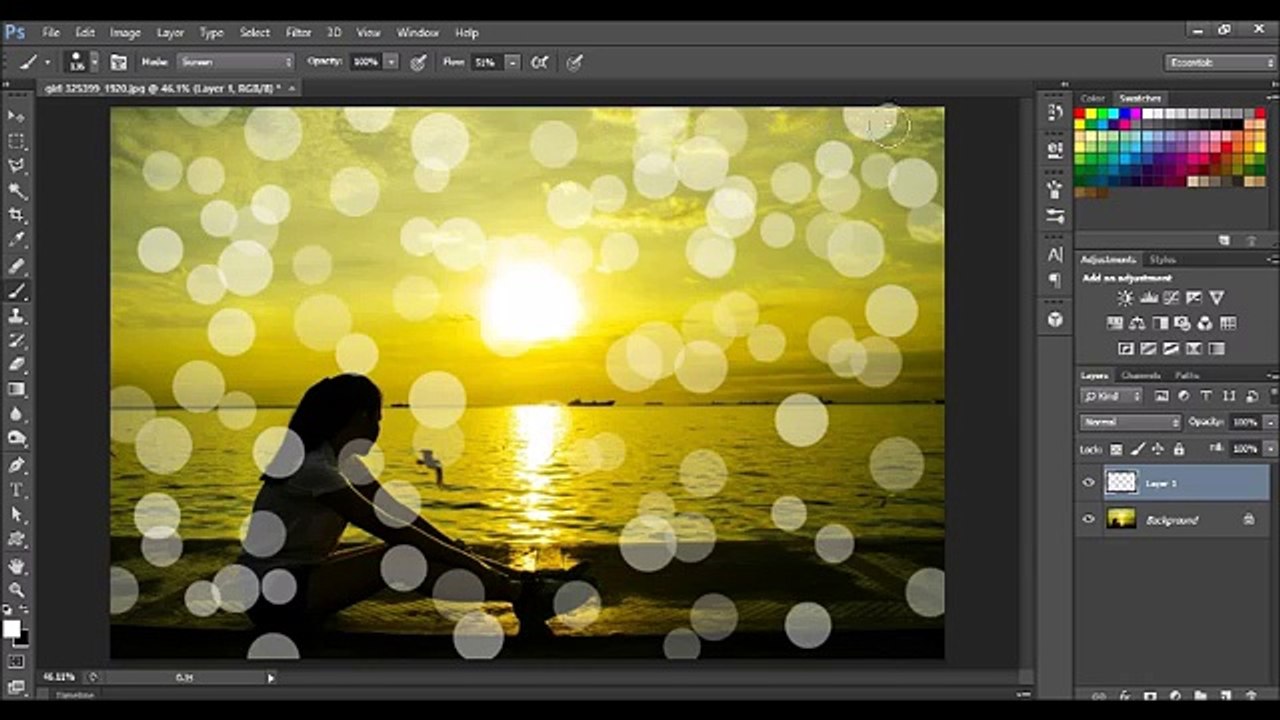
Task: Switch to the Channels tab
Action: point(1140,375)
